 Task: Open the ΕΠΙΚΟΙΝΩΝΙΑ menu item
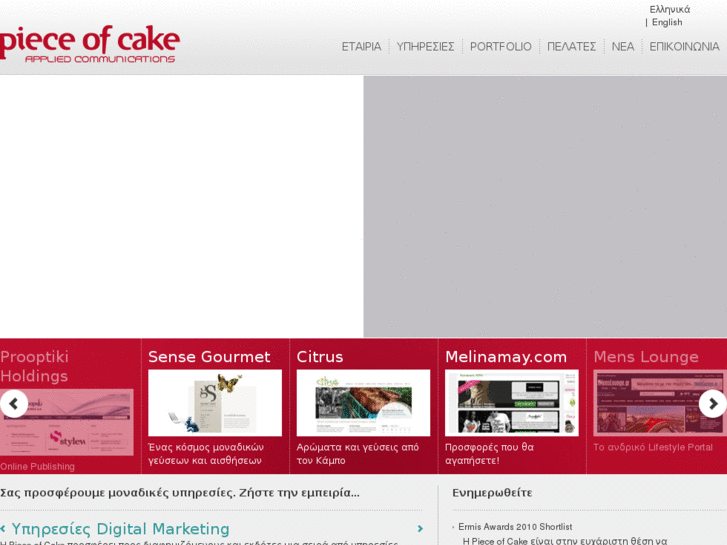(x=684, y=46)
